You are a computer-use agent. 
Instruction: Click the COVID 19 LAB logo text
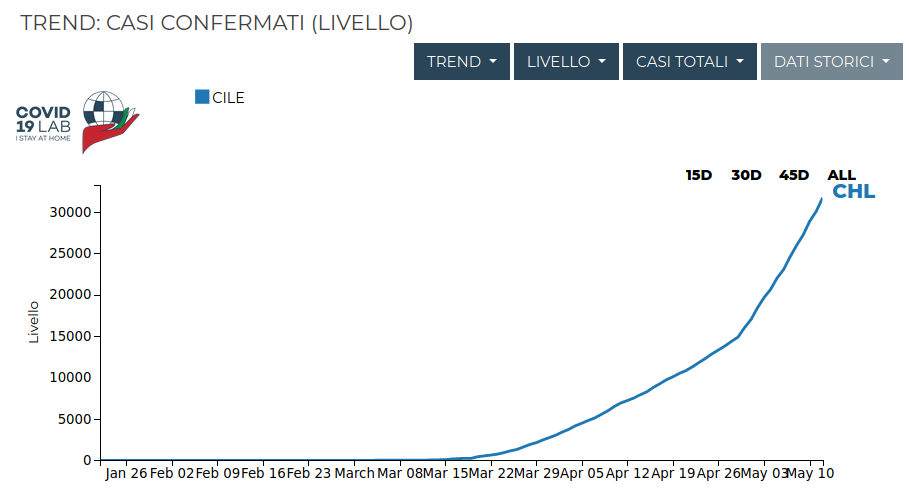tap(43, 123)
